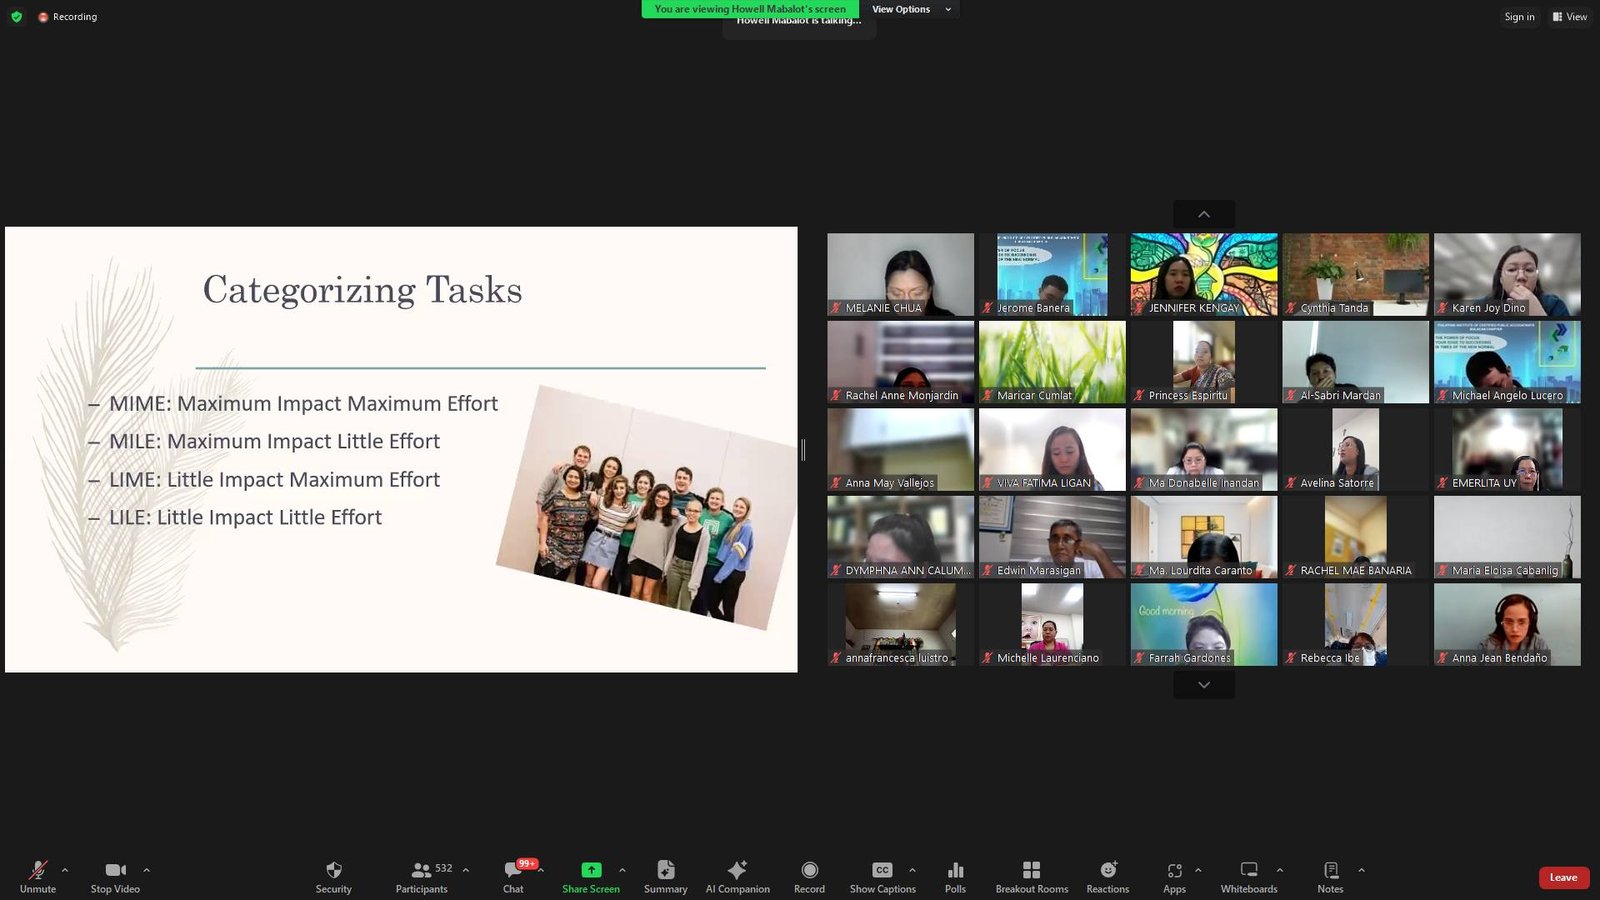Open the View Options dropdown
This screenshot has width=1600, height=900.
tap(910, 9)
